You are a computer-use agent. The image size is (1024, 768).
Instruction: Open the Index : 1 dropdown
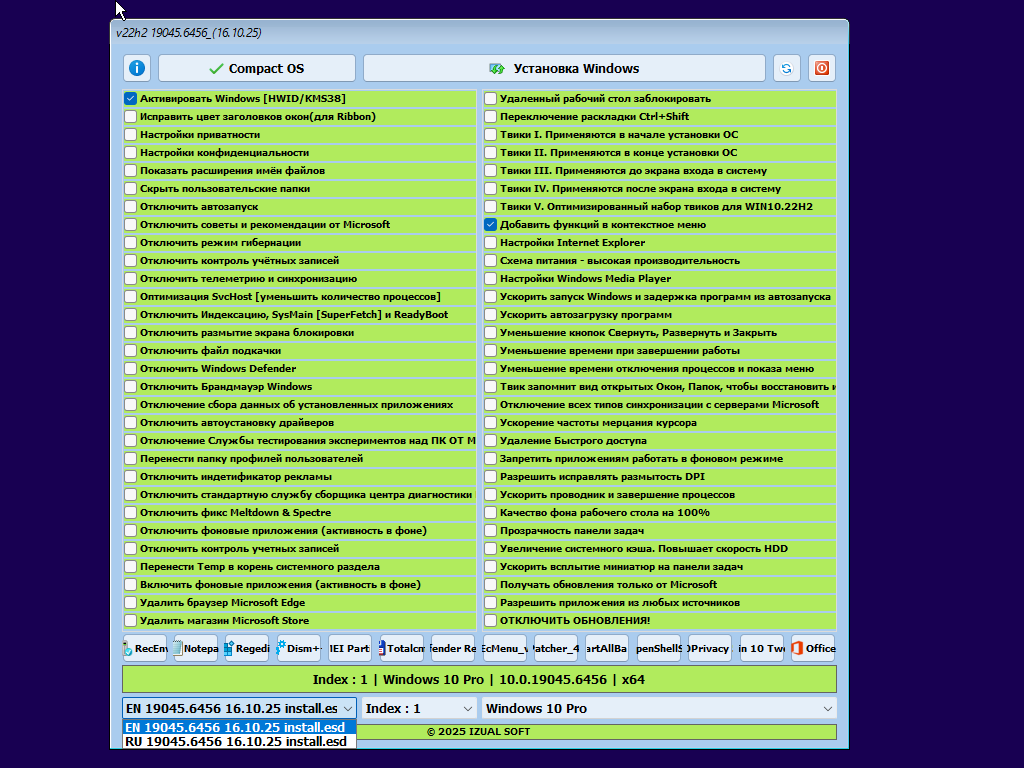click(417, 708)
